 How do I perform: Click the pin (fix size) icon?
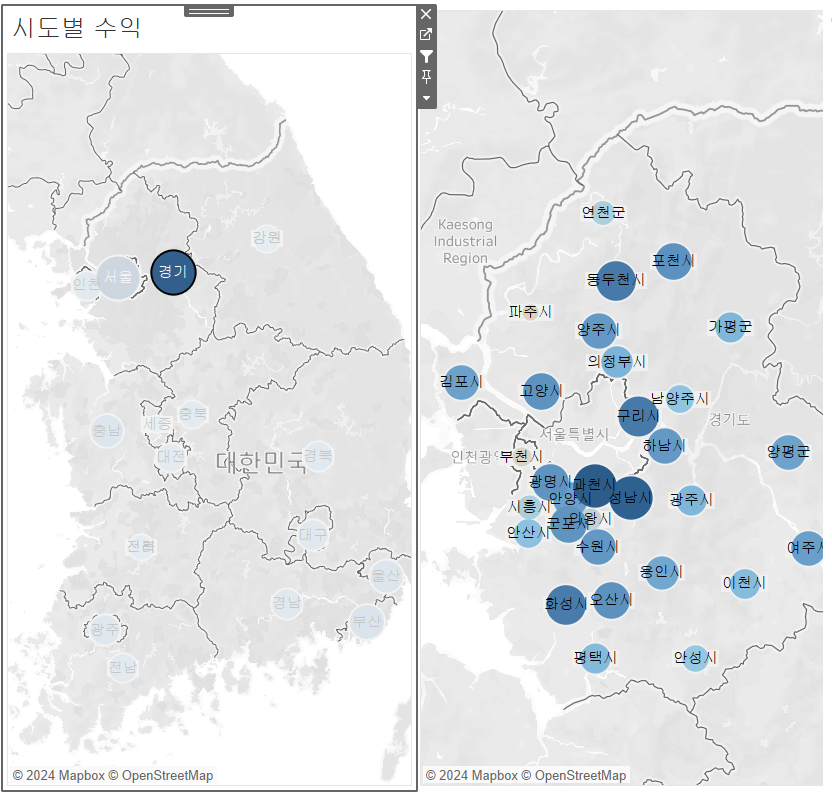pyautogui.click(x=426, y=77)
